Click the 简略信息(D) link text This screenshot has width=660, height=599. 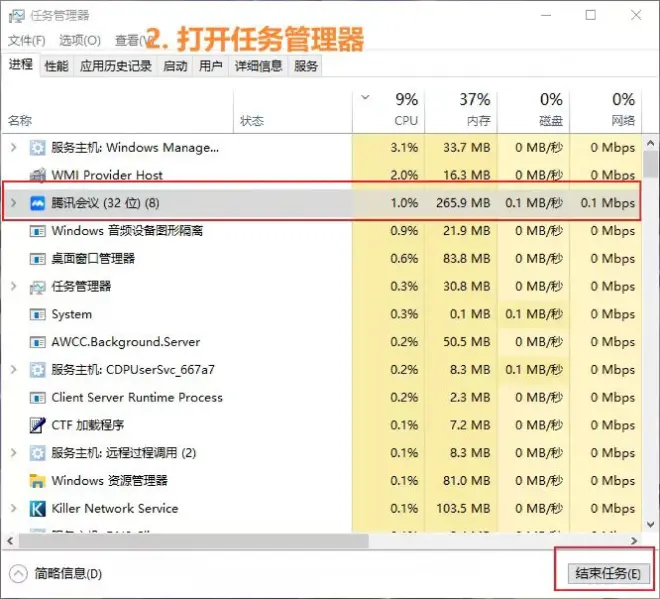pos(68,574)
